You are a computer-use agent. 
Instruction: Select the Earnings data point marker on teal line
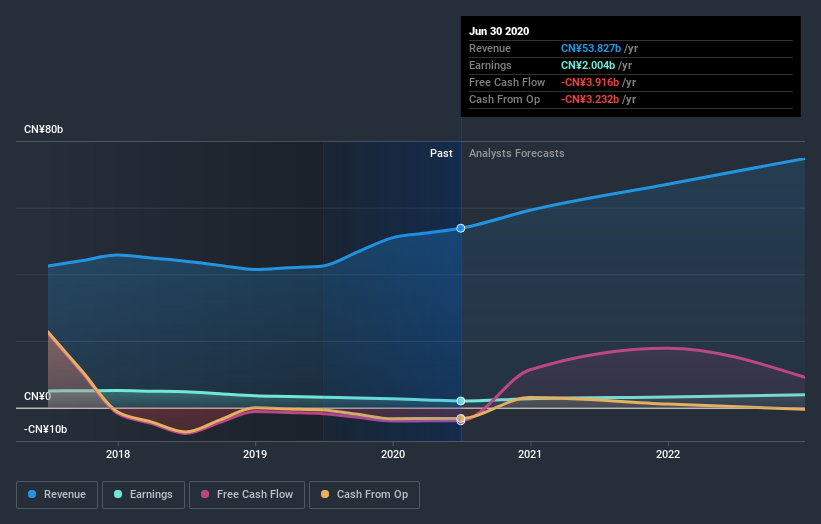coord(461,401)
